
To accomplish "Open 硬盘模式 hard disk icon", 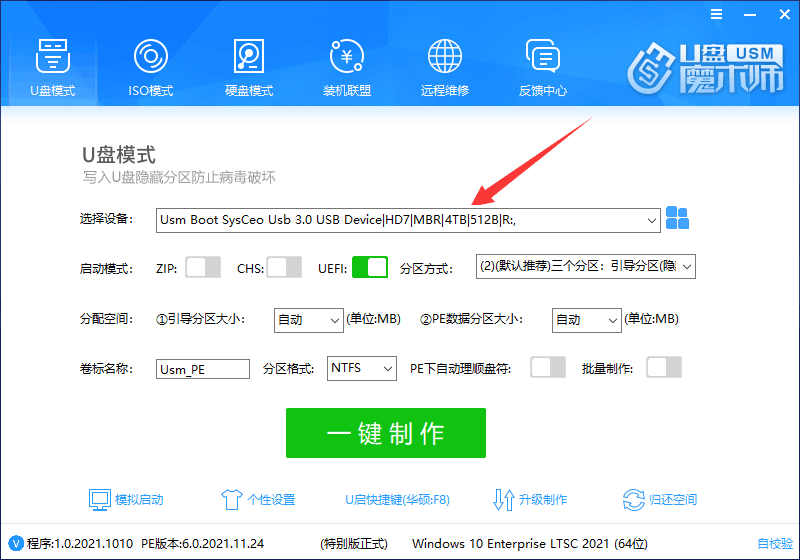I will (249, 56).
